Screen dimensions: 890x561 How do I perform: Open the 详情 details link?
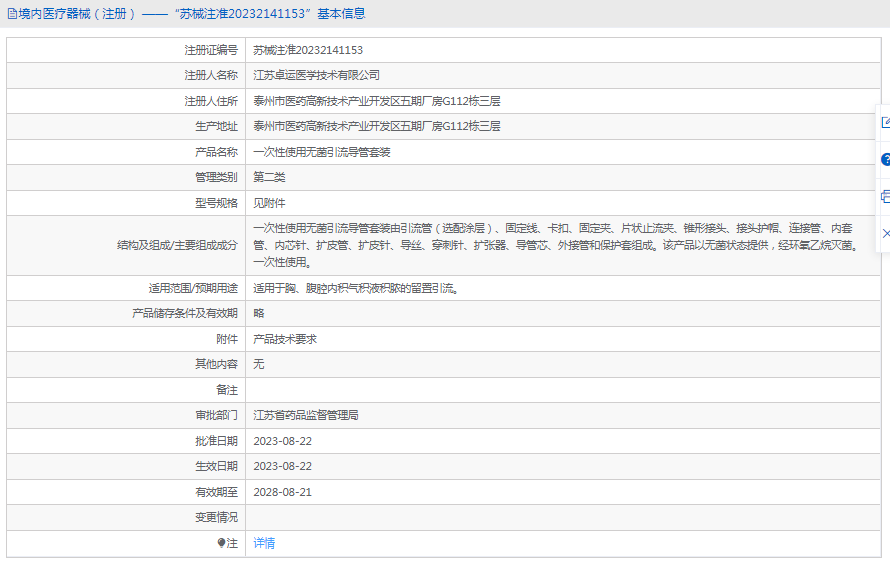click(264, 543)
